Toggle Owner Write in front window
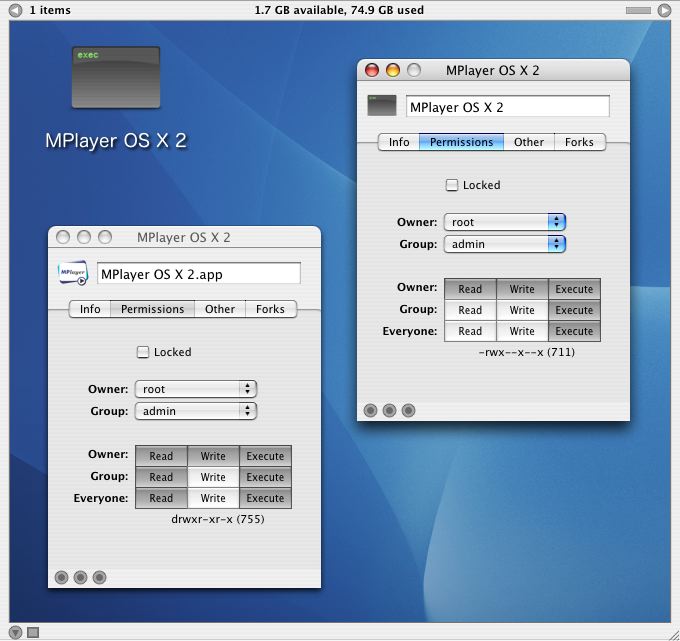This screenshot has height=641, width=680. (x=522, y=289)
